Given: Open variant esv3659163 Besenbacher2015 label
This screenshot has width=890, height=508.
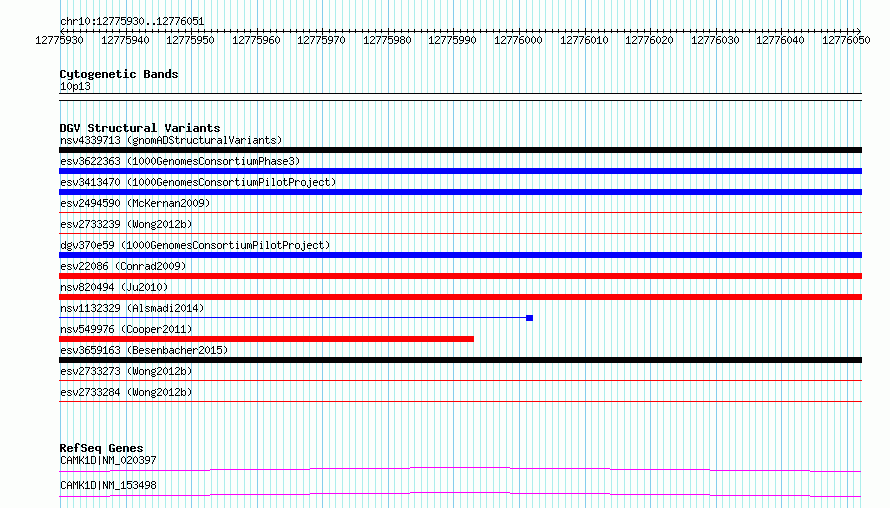Looking at the screenshot, I should tap(144, 350).
